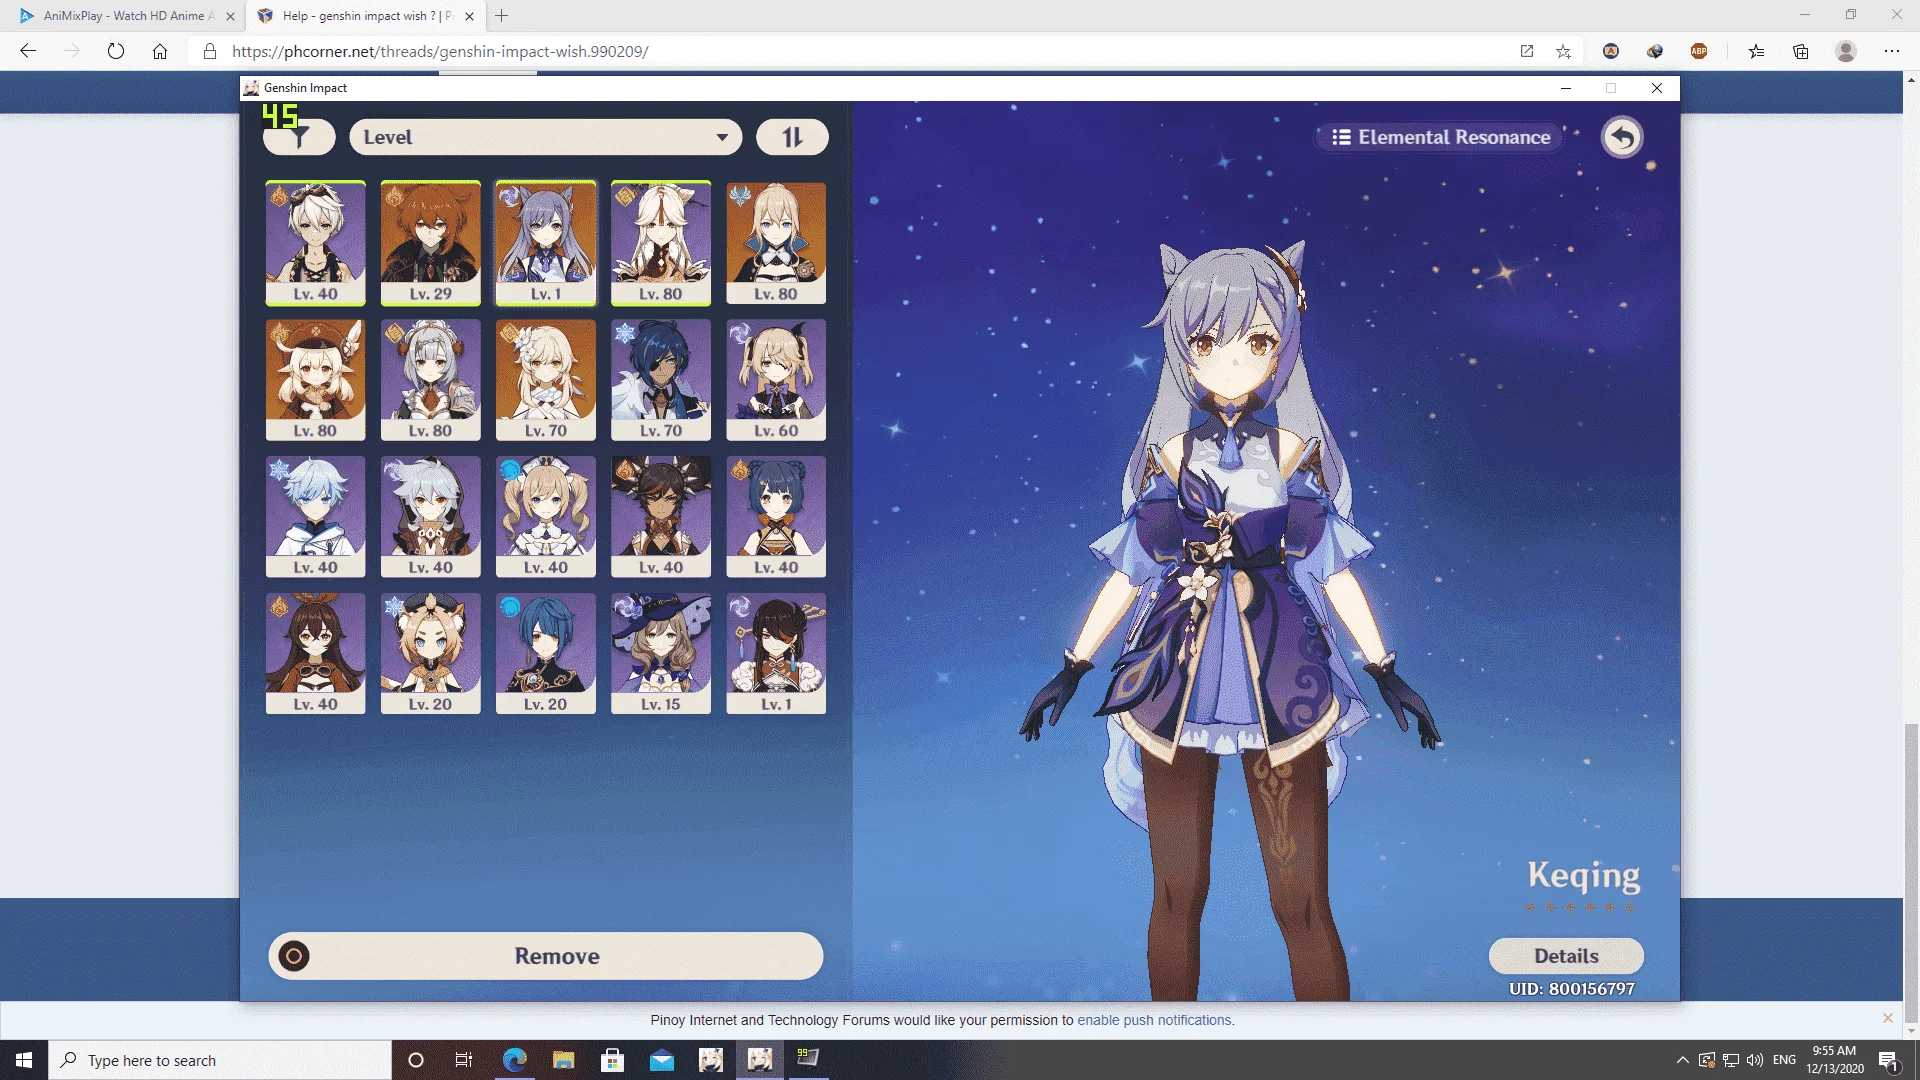Select the eyepatch Lv. 70 blue-haired character

(661, 380)
